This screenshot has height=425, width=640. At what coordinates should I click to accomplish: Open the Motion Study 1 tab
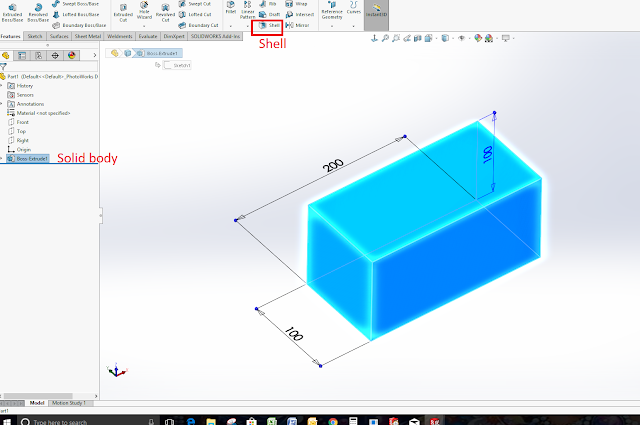pyautogui.click(x=69, y=403)
